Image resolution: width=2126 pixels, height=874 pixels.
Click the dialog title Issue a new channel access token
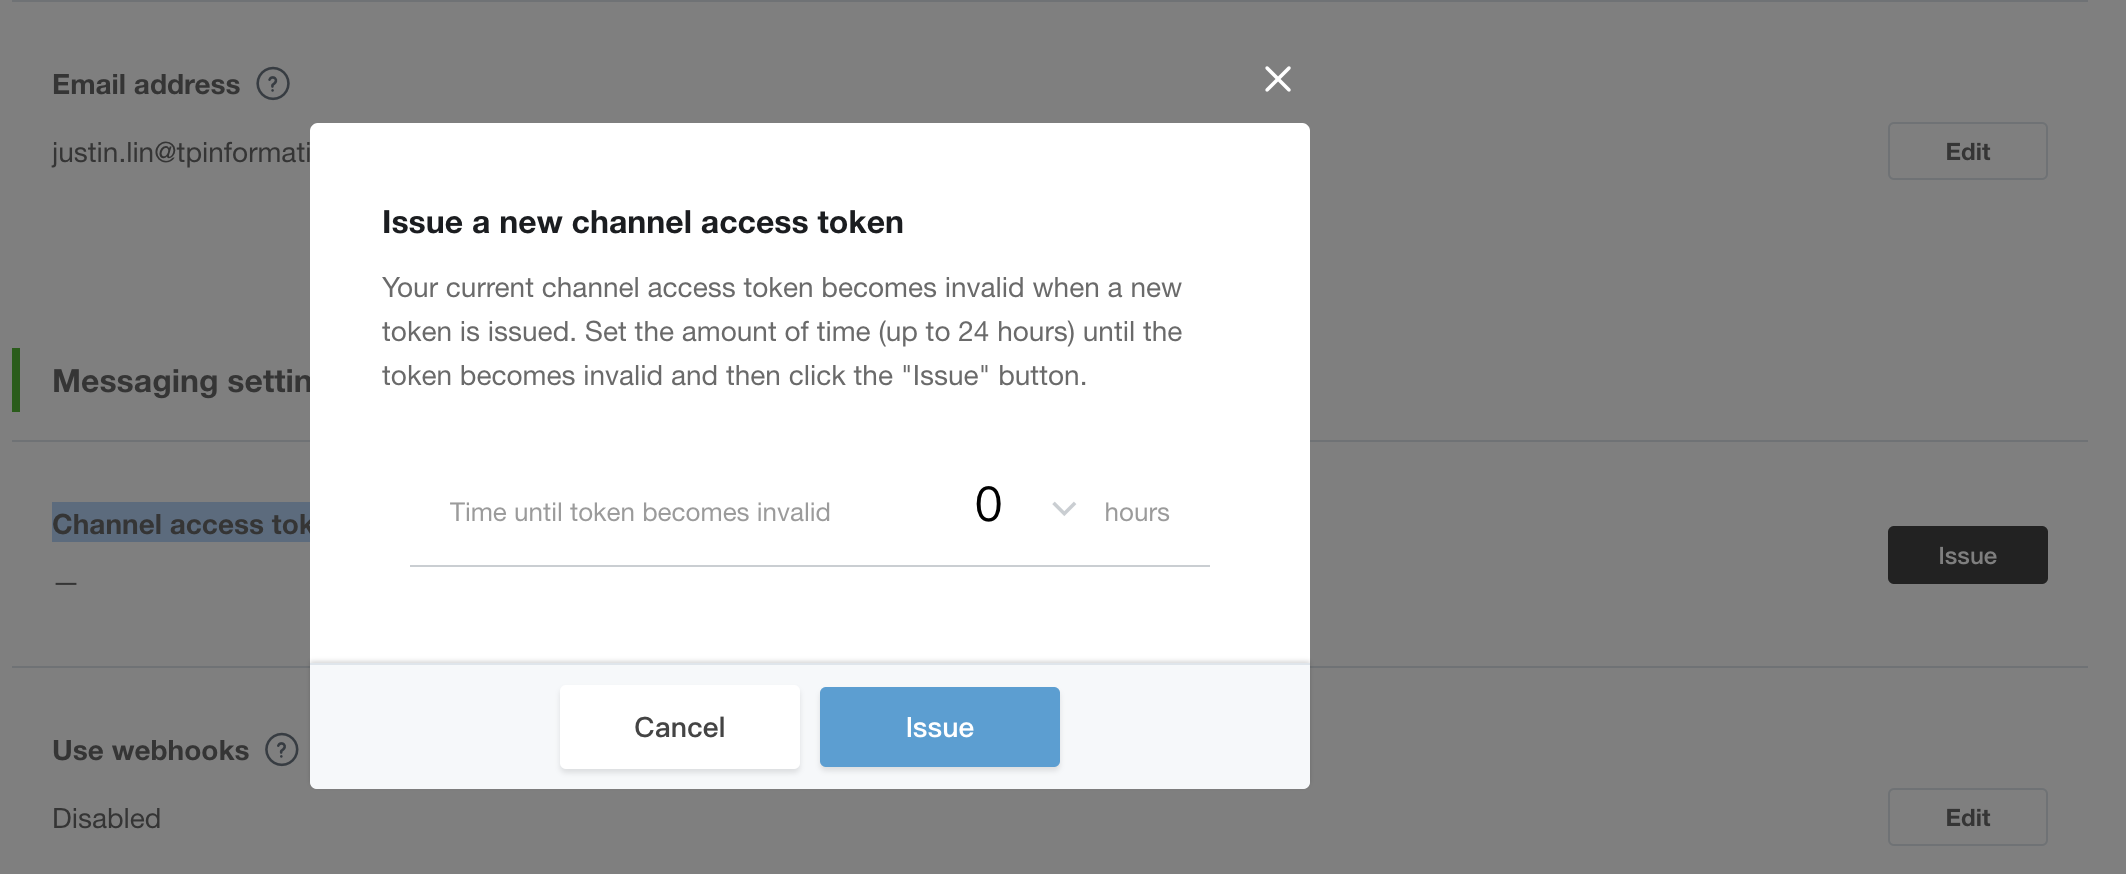pos(642,222)
